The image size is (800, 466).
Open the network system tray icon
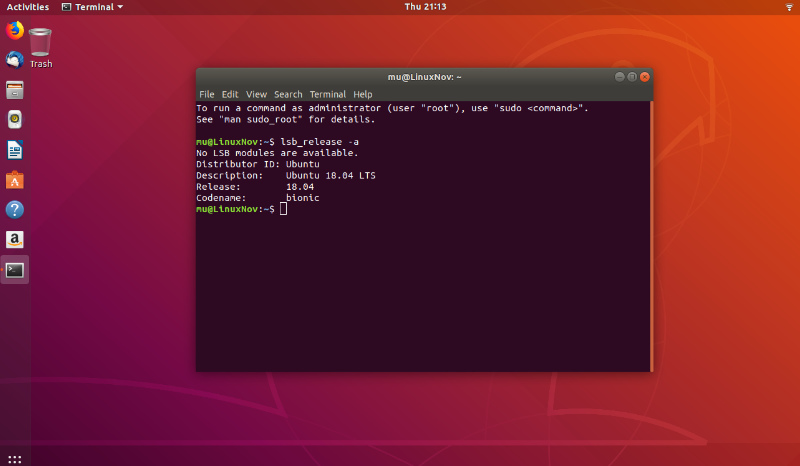[x=789, y=7]
